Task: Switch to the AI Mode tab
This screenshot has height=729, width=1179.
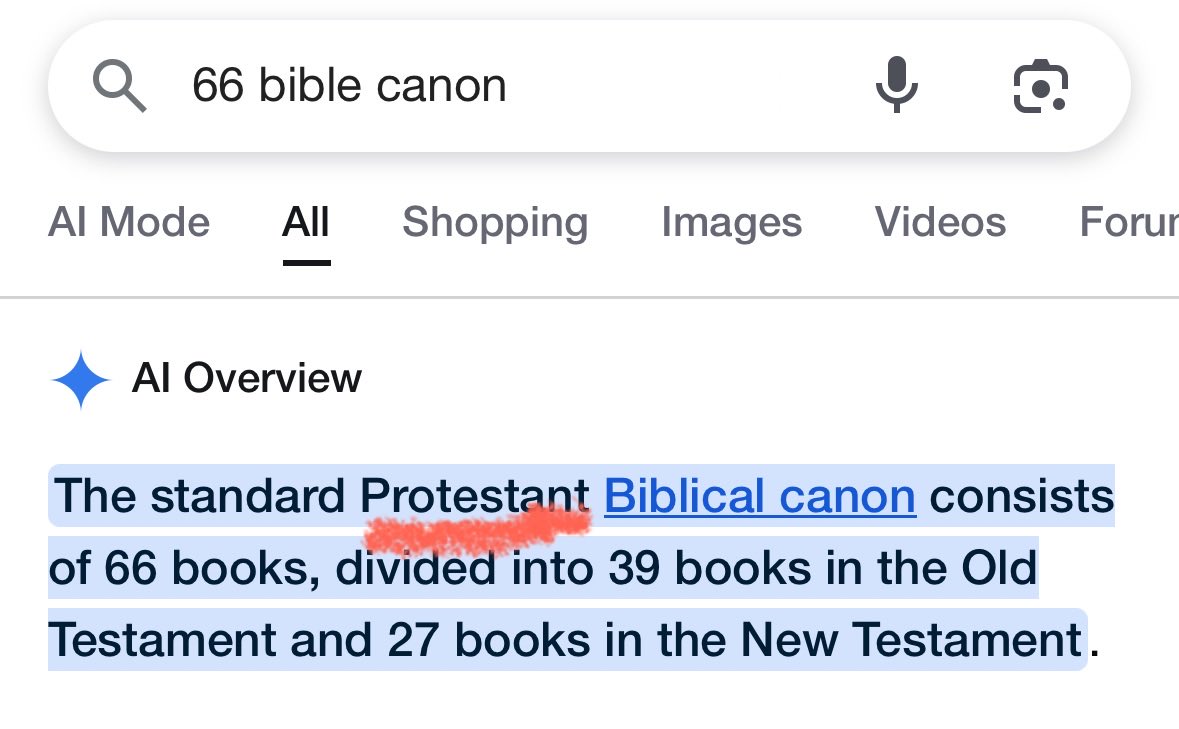Action: click(129, 222)
